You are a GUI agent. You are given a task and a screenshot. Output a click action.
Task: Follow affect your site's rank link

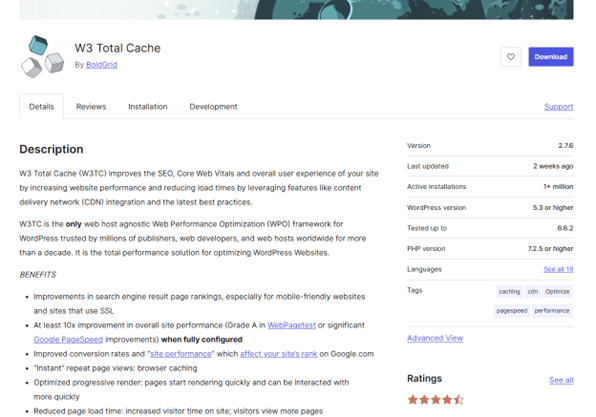click(x=278, y=354)
